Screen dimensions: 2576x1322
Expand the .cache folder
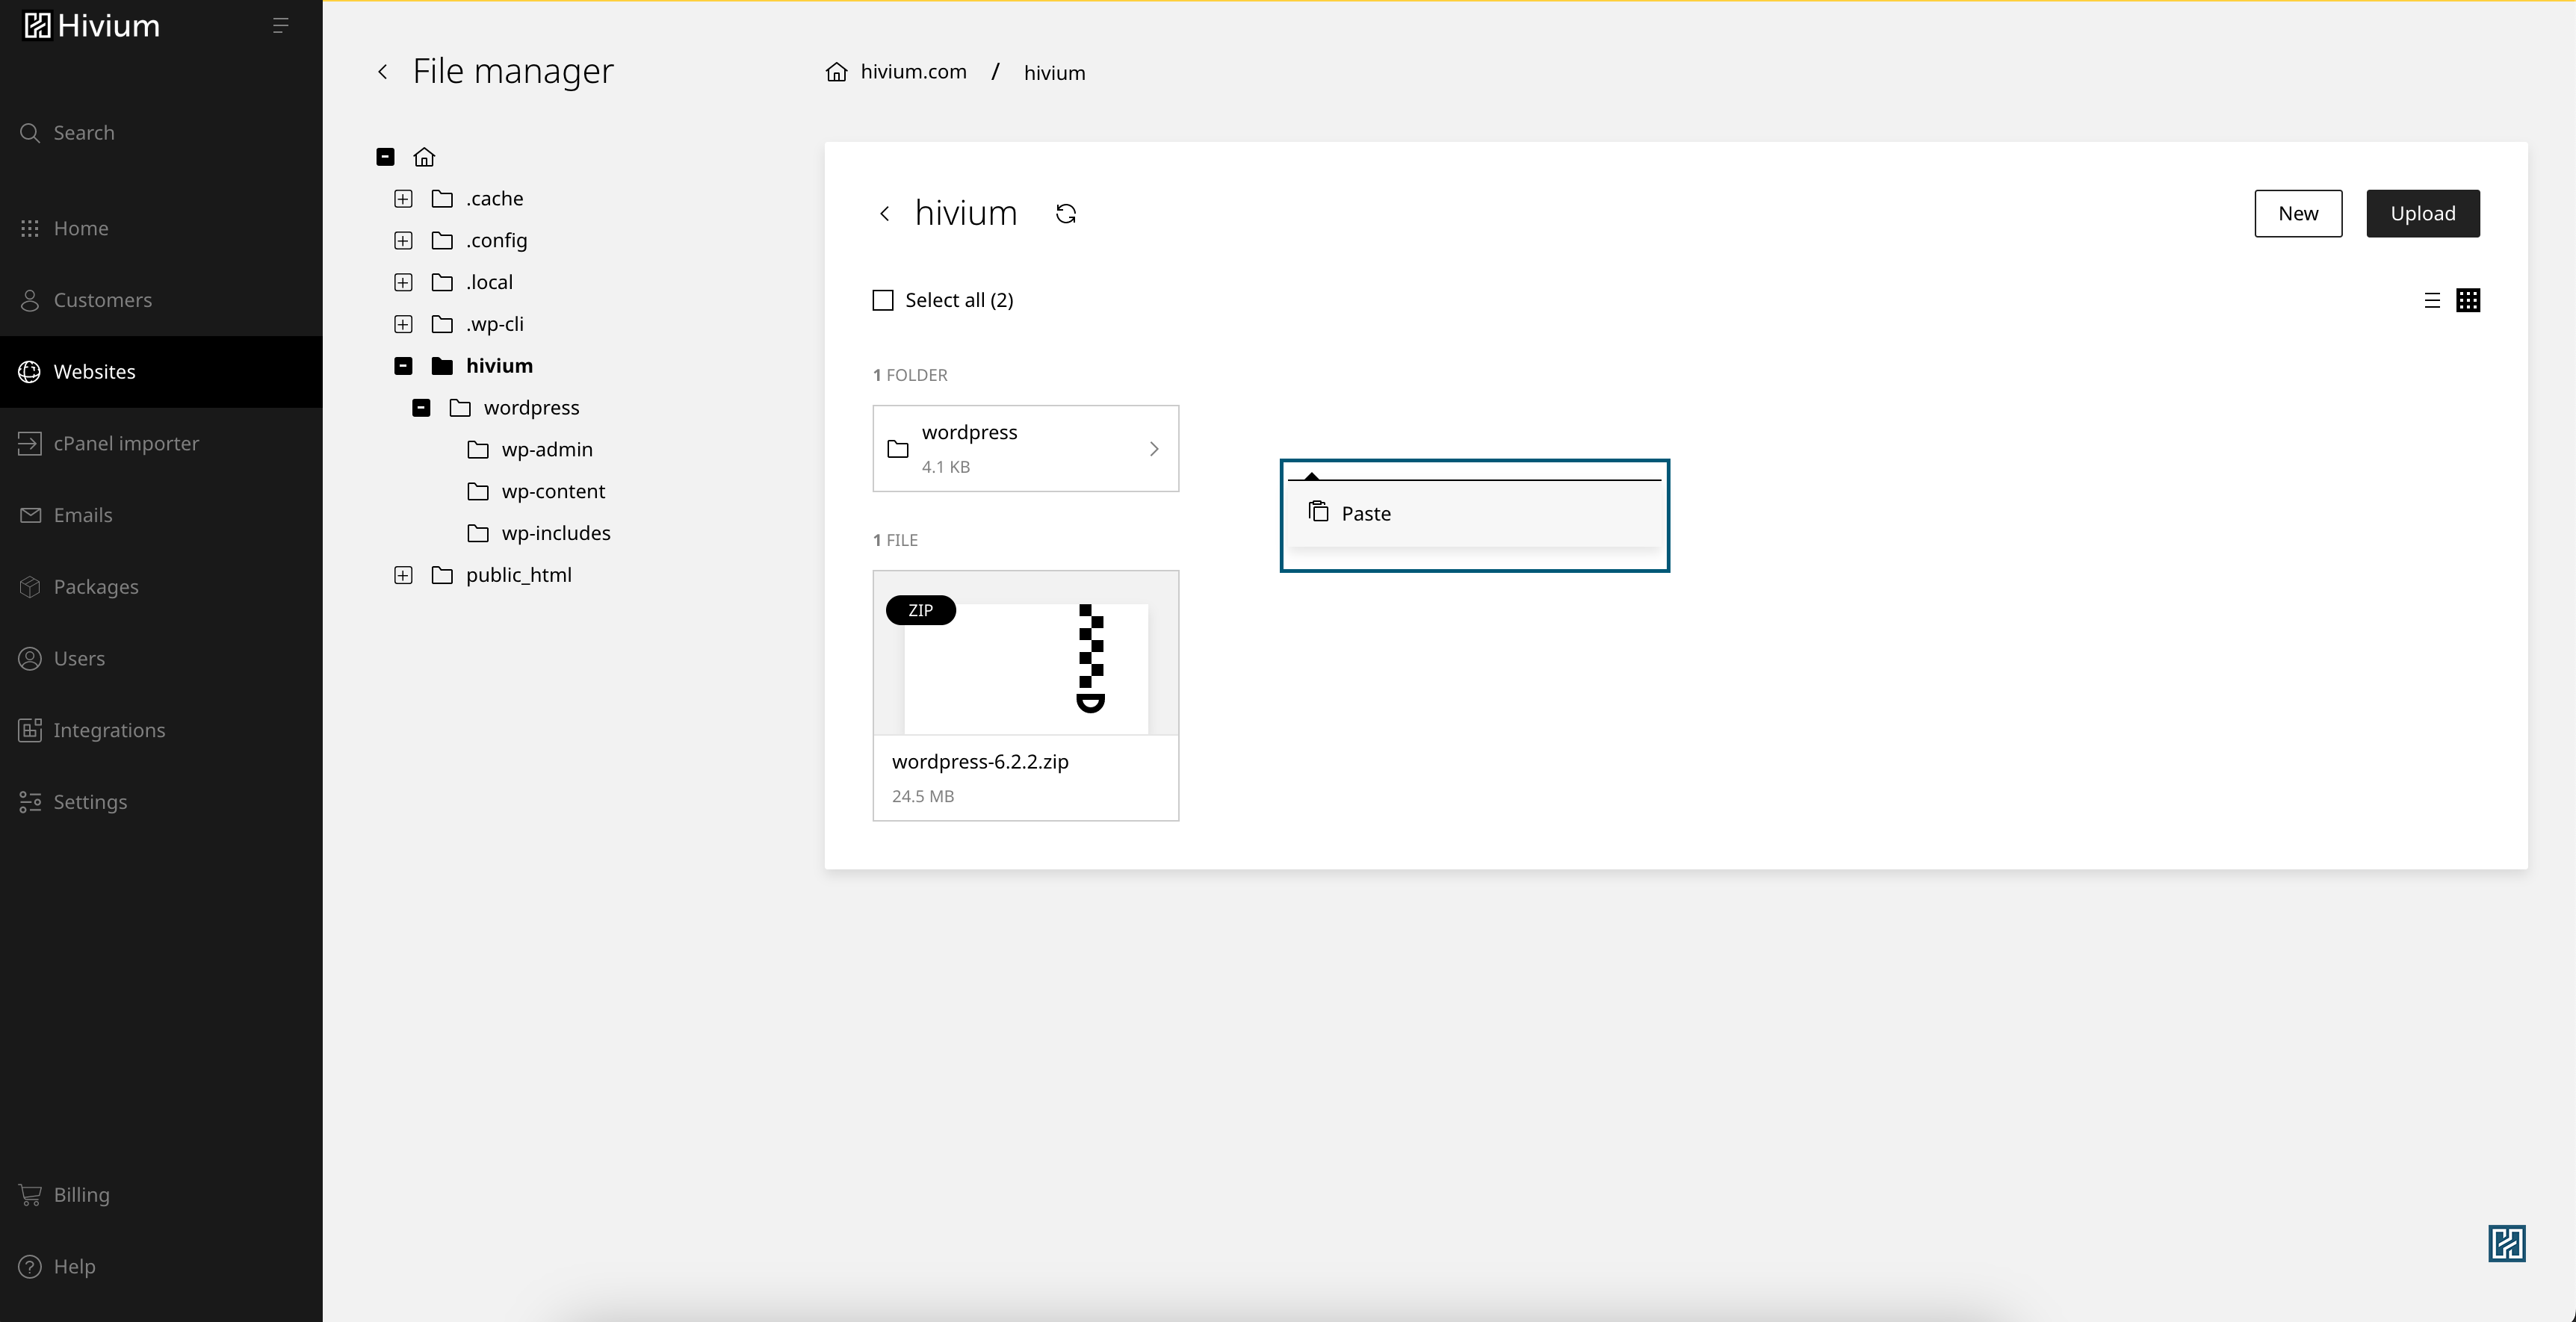(x=403, y=199)
